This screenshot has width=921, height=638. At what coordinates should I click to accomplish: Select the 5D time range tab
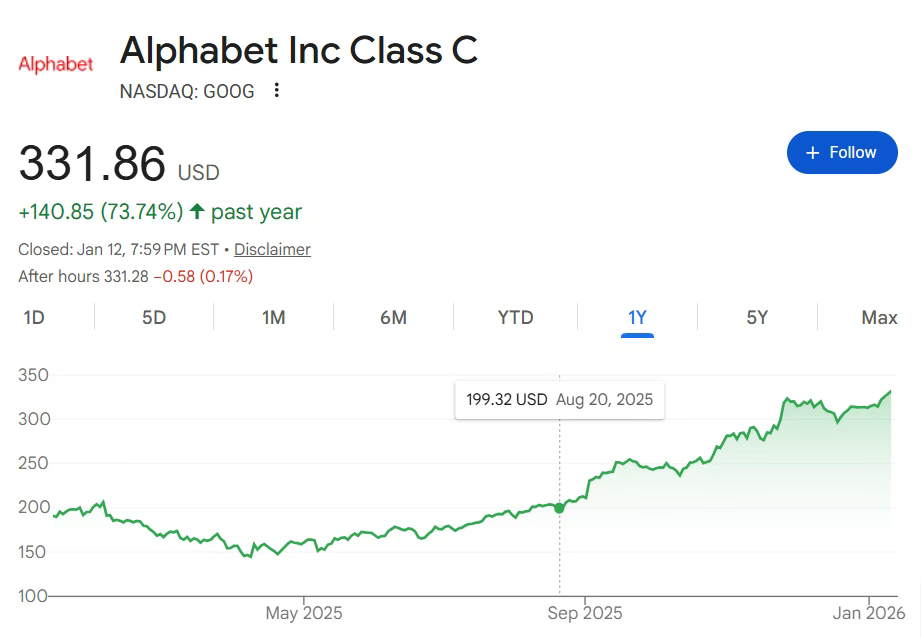[154, 318]
